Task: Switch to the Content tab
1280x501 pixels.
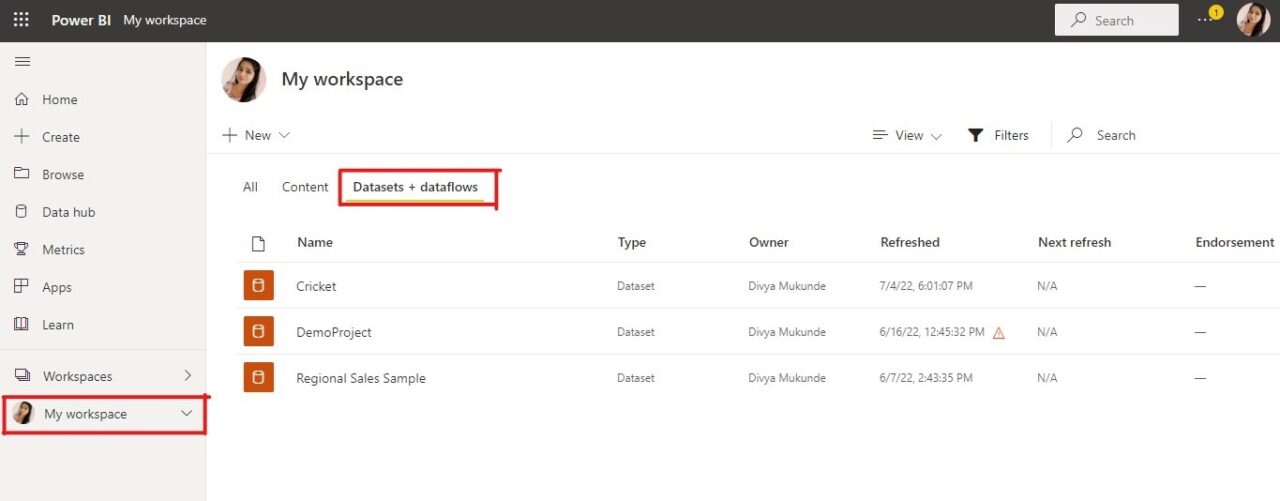Action: tap(305, 187)
